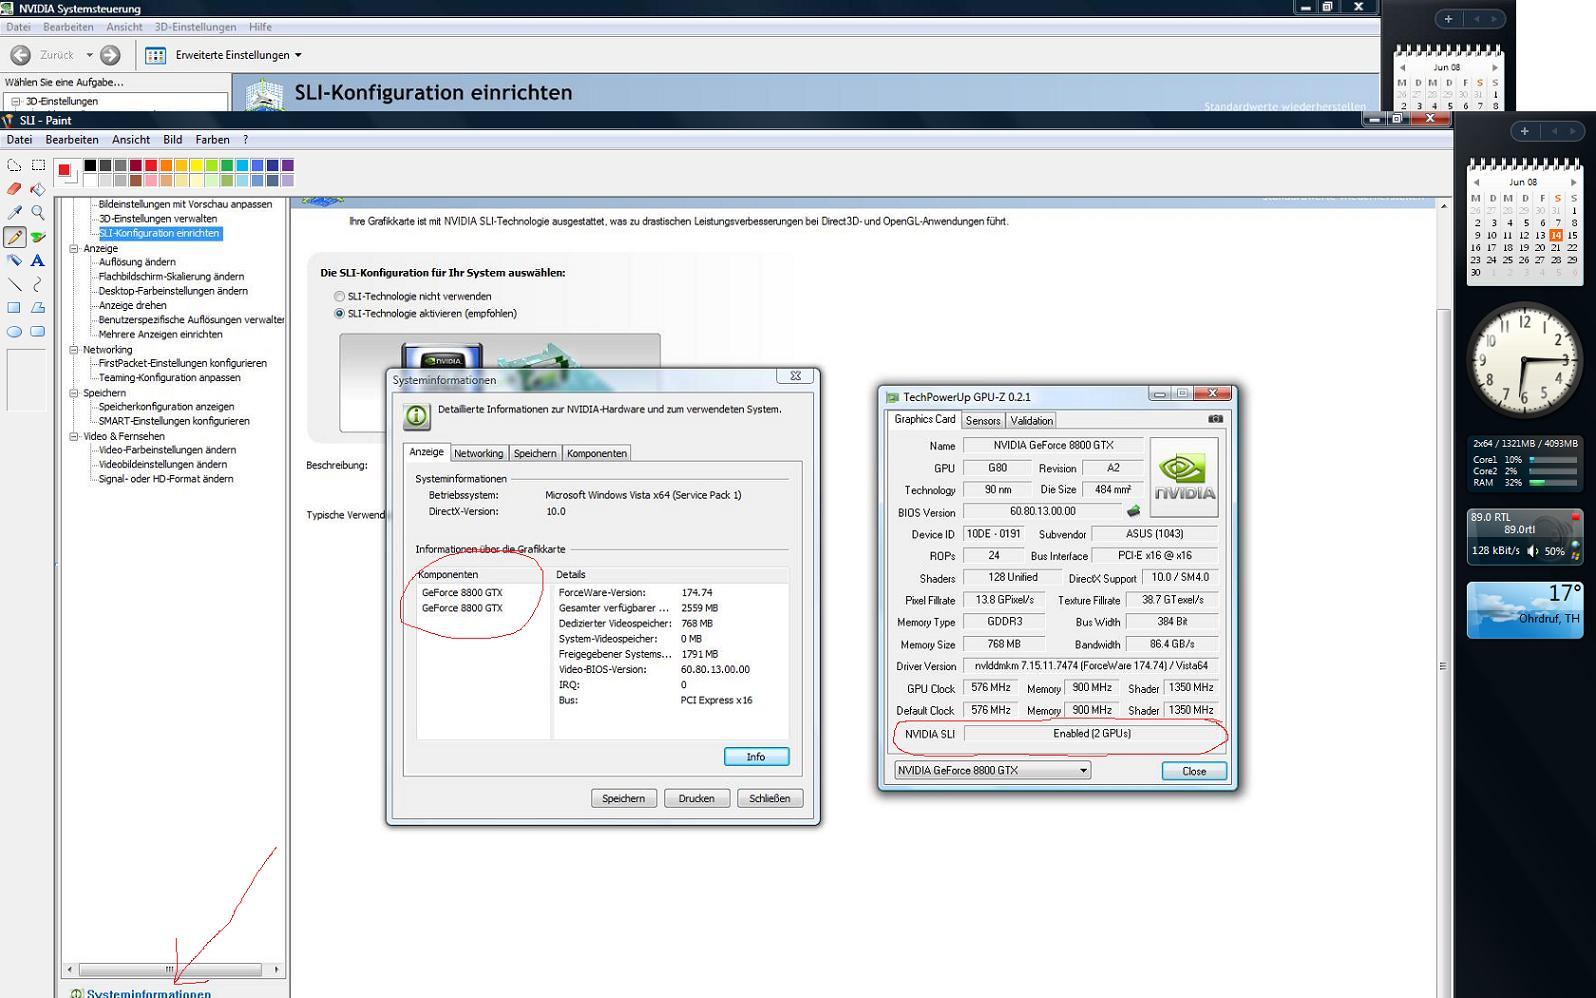Select 'SLI-Technologie aktivieren (empfohlen)' radio option
Viewport: 1596px width, 998px height.
[x=339, y=313]
